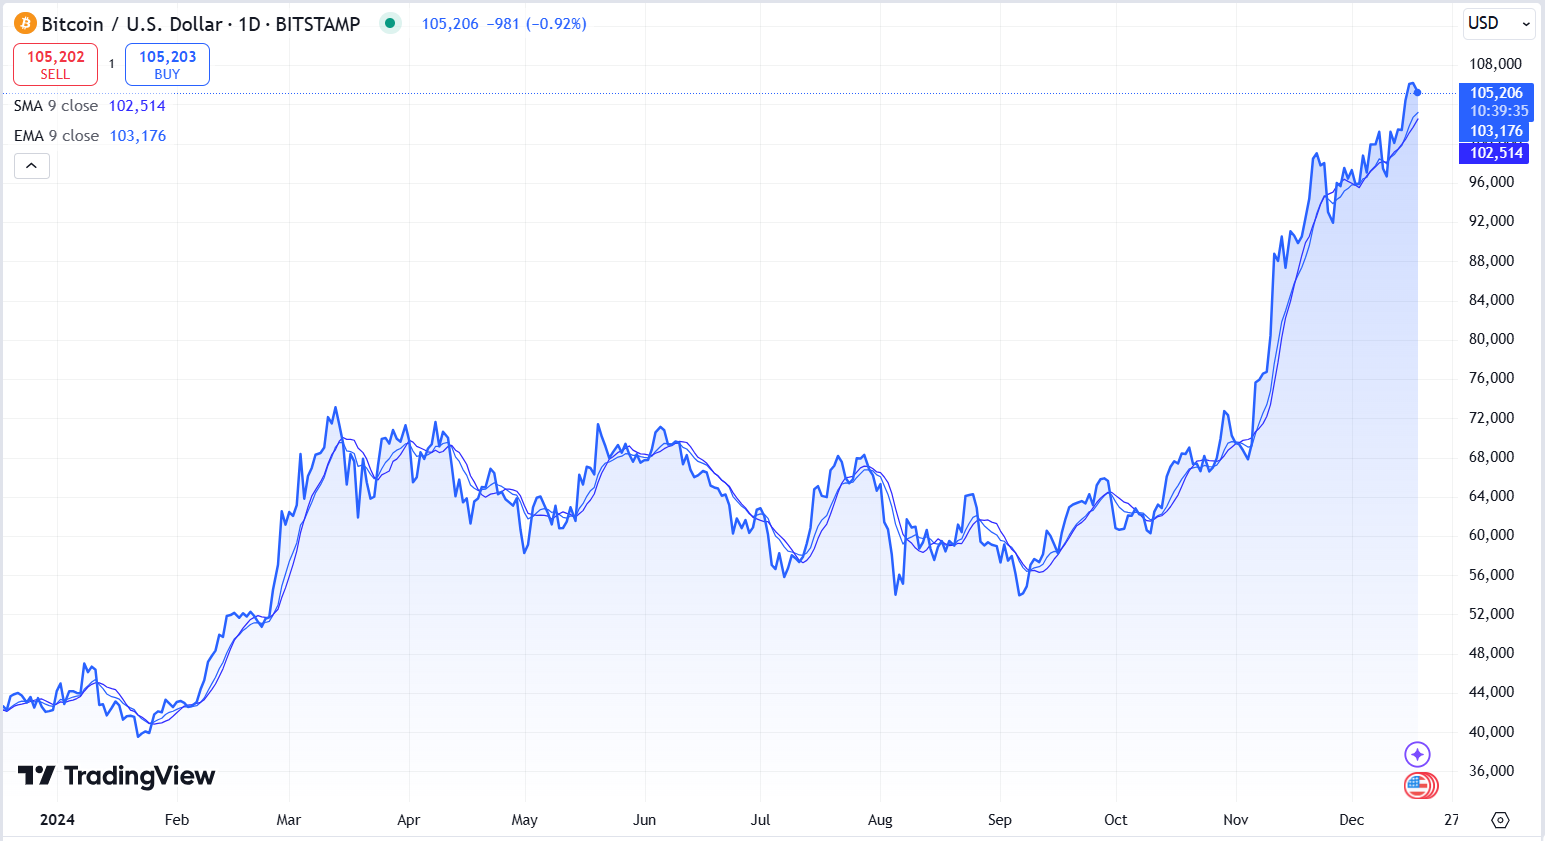Open the USD currency dropdown
Image resolution: width=1545 pixels, height=841 pixels.
coord(1498,23)
